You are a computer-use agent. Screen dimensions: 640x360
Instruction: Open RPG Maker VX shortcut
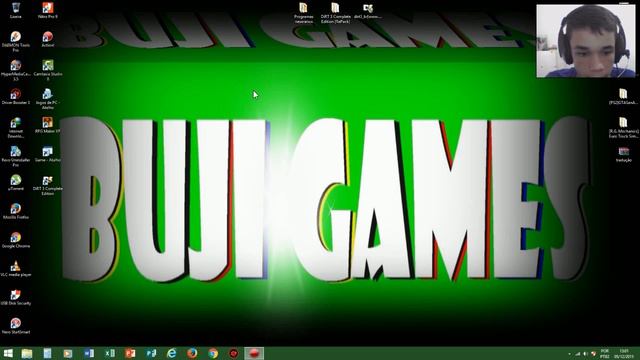[47, 125]
